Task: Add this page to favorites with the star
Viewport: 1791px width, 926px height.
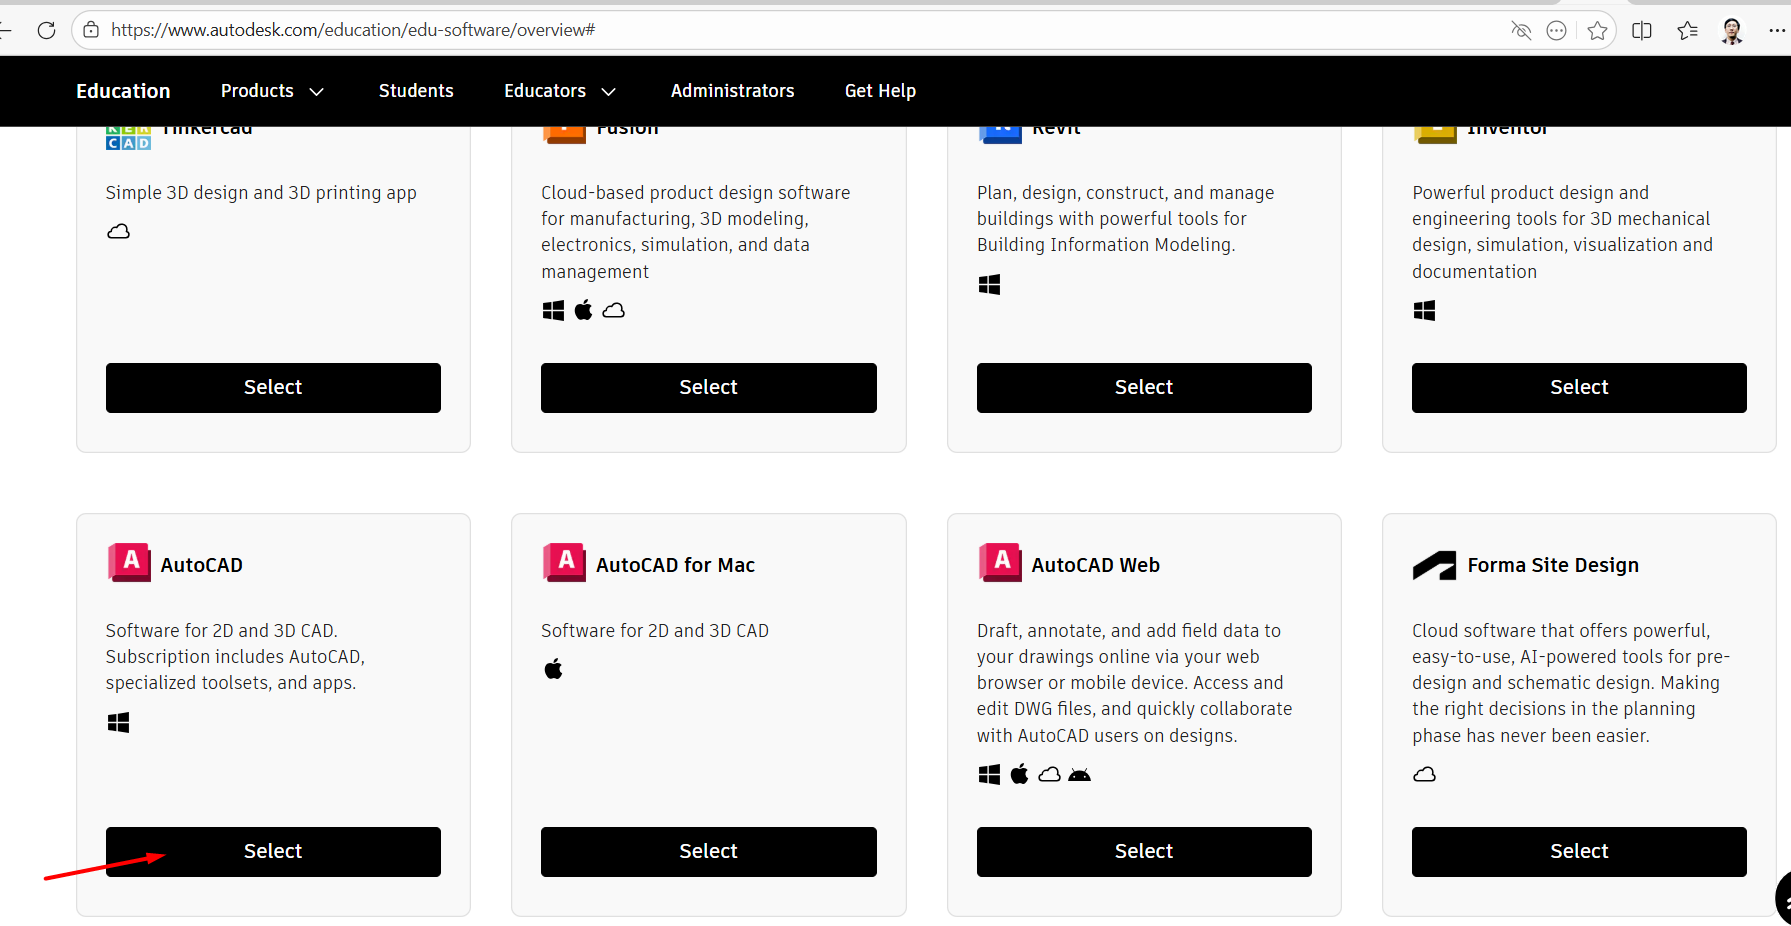Action: point(1597,31)
